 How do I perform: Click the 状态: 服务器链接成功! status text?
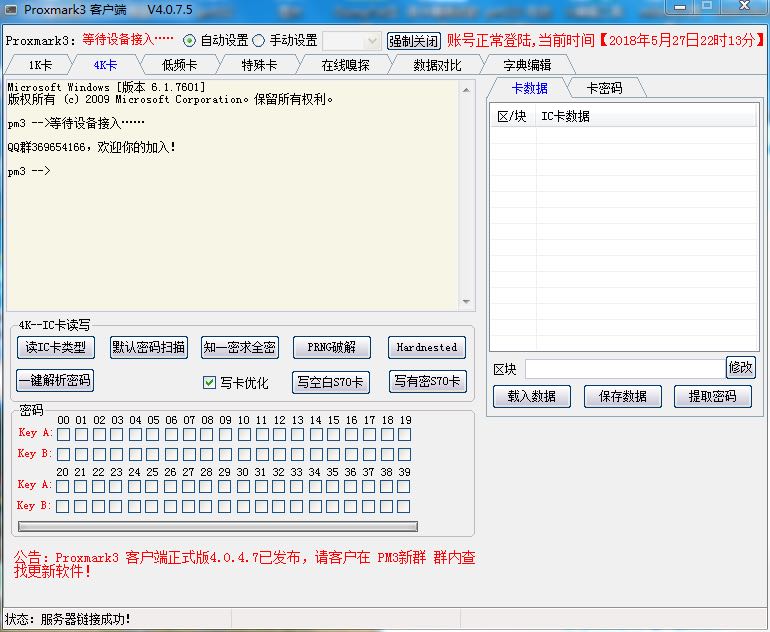tap(68, 619)
